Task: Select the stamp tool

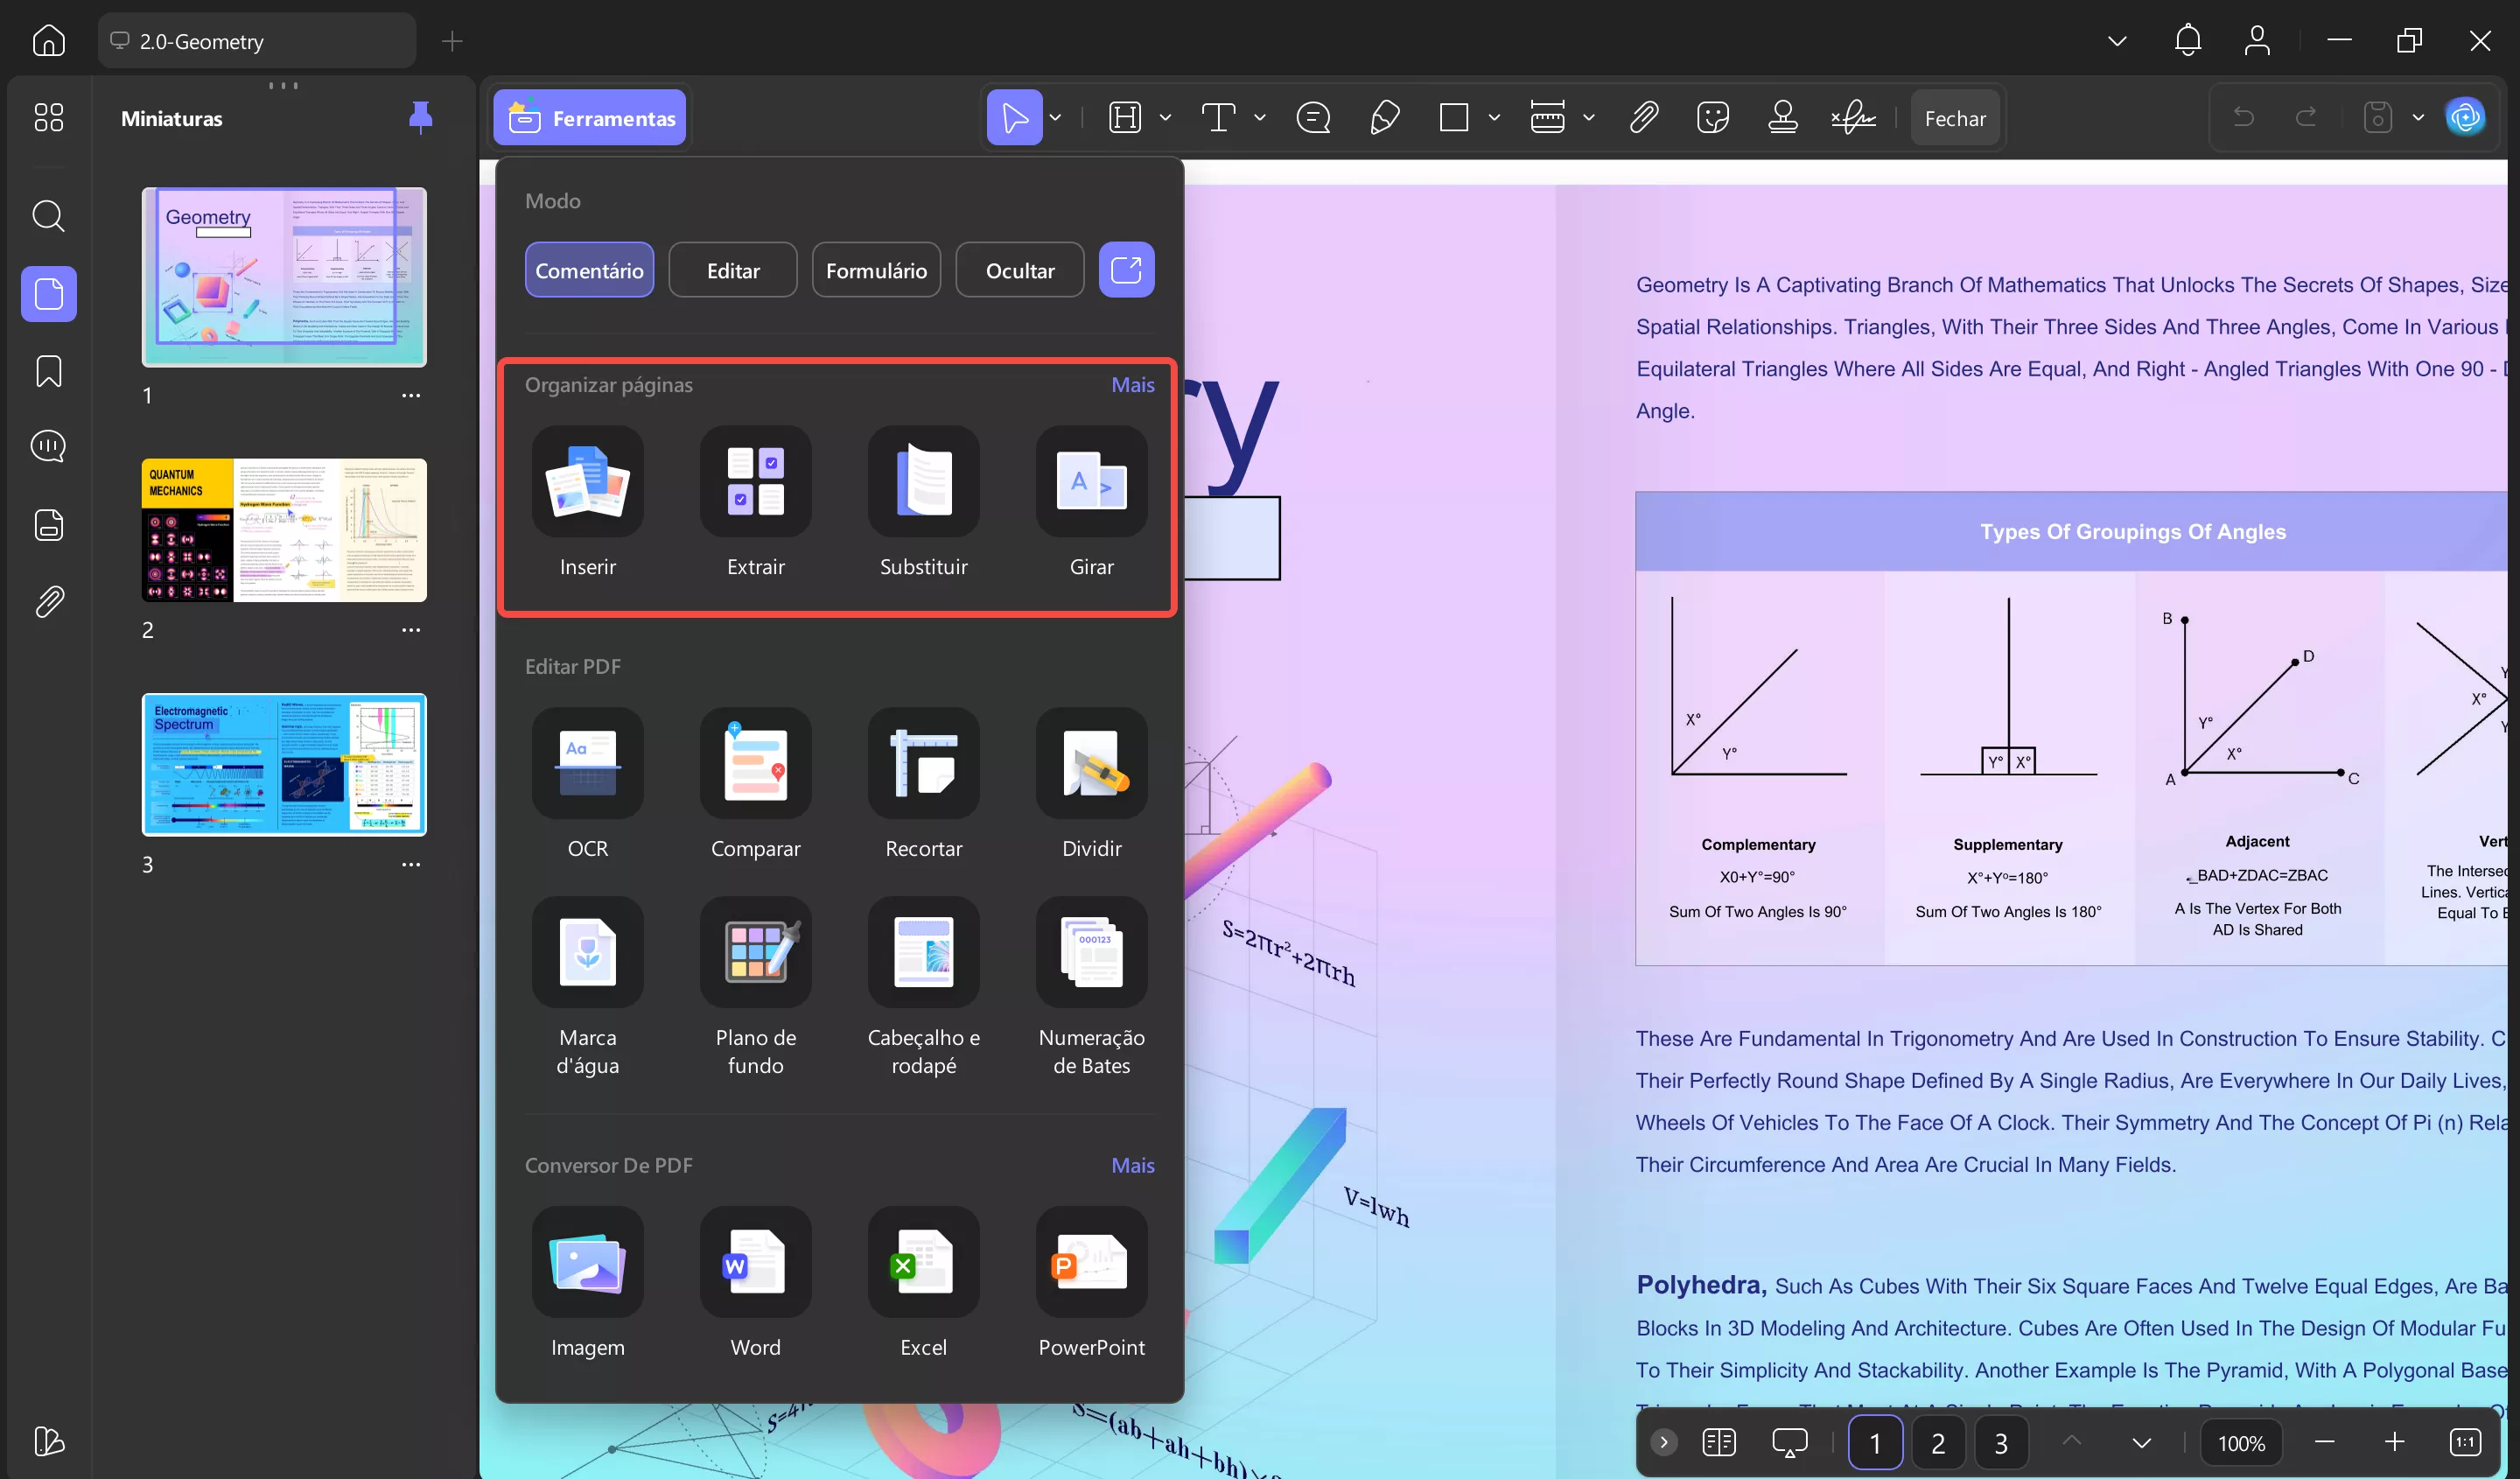Action: (1783, 117)
